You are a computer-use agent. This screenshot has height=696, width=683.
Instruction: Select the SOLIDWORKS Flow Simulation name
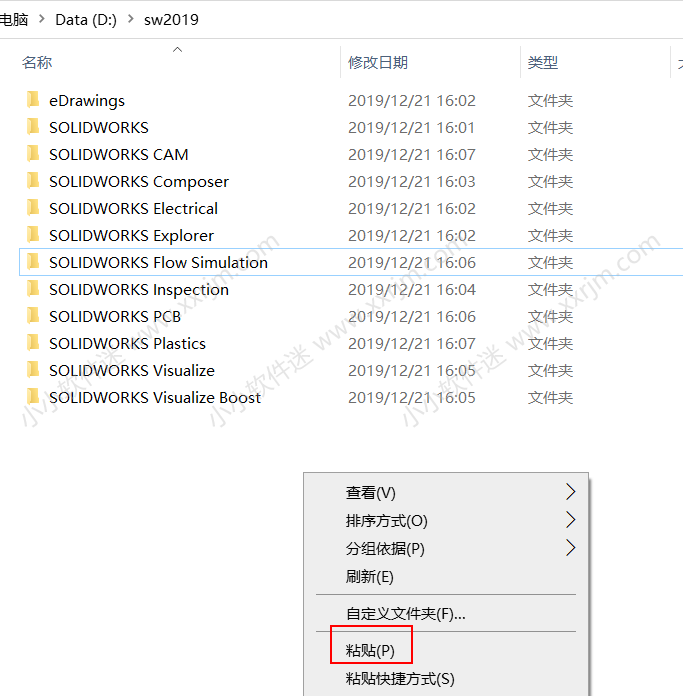158,263
